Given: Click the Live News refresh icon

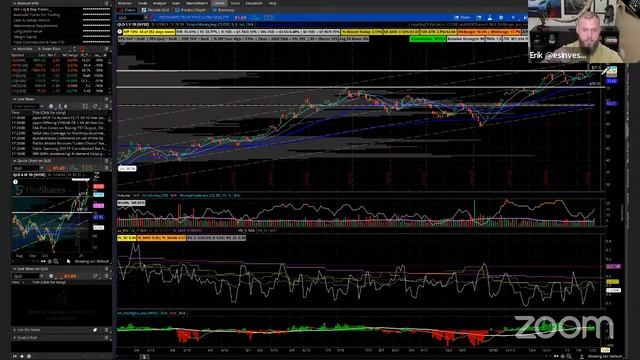Looking at the screenshot, I should pyautogui.click(x=95, y=106).
